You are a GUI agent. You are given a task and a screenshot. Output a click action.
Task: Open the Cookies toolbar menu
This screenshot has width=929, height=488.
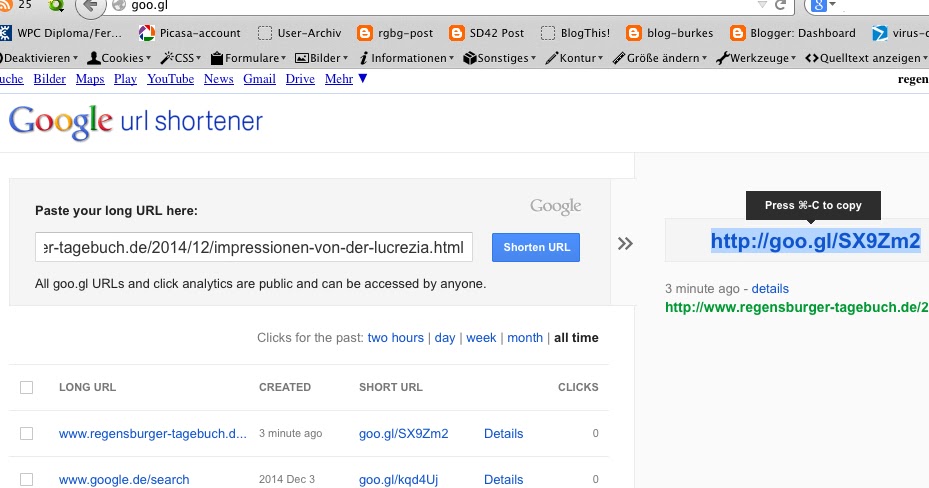point(119,58)
